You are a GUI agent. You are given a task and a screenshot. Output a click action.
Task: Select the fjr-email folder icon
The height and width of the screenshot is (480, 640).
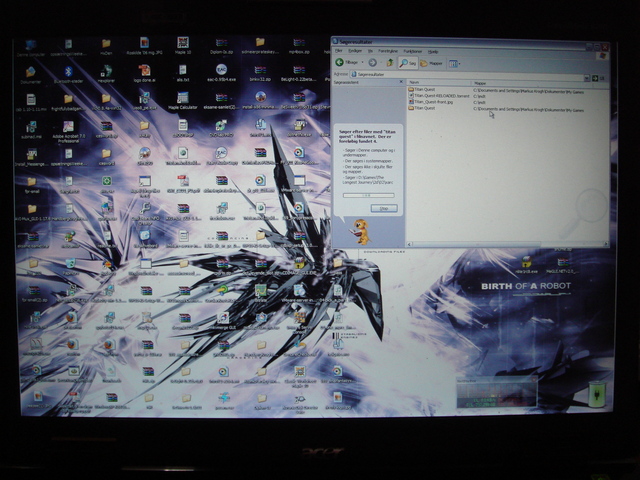31,185
